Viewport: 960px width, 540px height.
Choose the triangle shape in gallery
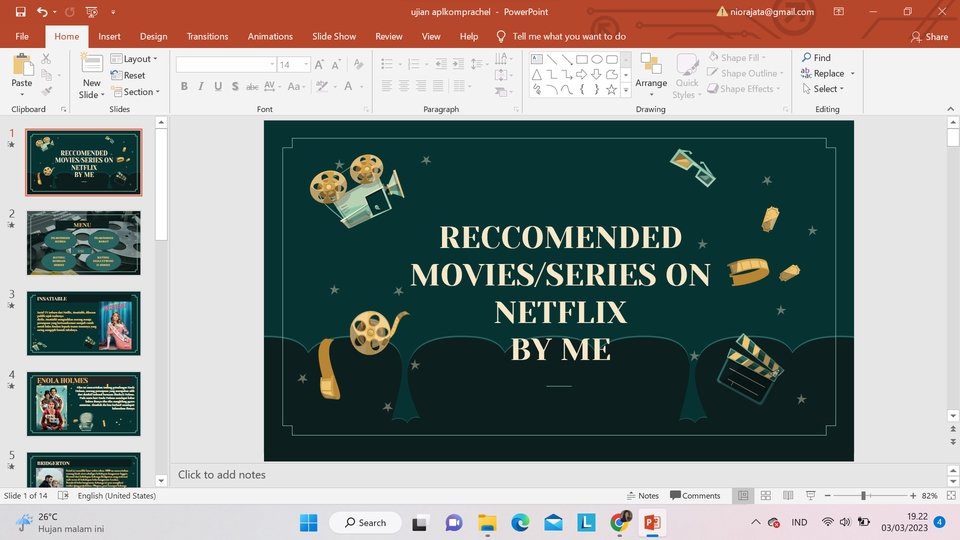536,75
